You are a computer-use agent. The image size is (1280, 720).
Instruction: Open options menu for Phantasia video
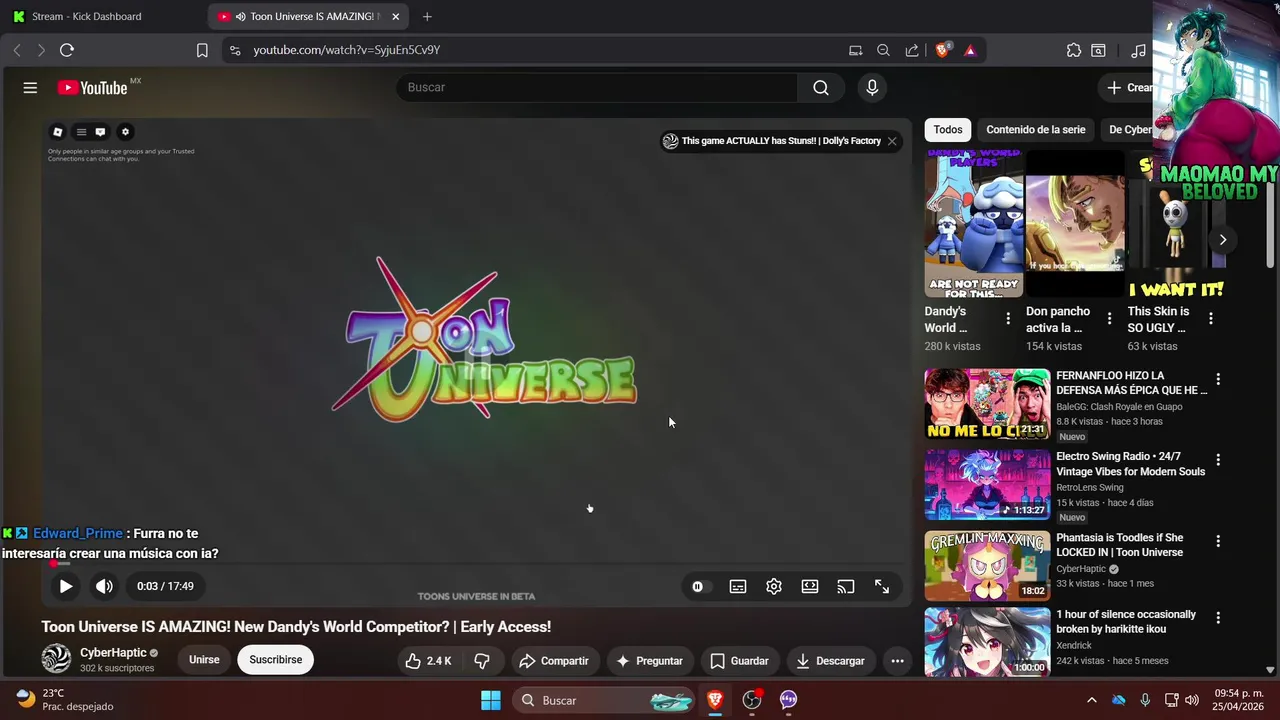point(1218,541)
